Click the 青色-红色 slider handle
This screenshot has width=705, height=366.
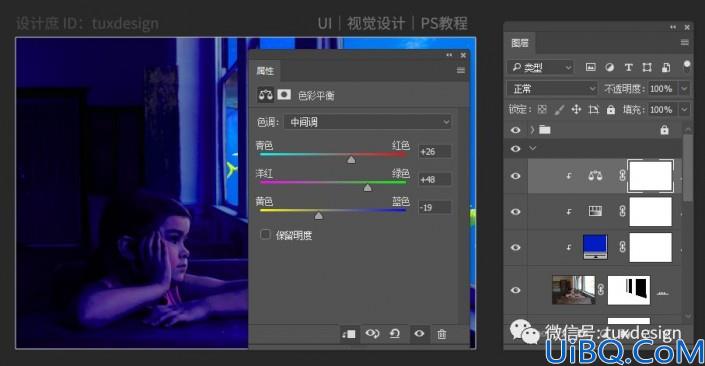coord(351,160)
